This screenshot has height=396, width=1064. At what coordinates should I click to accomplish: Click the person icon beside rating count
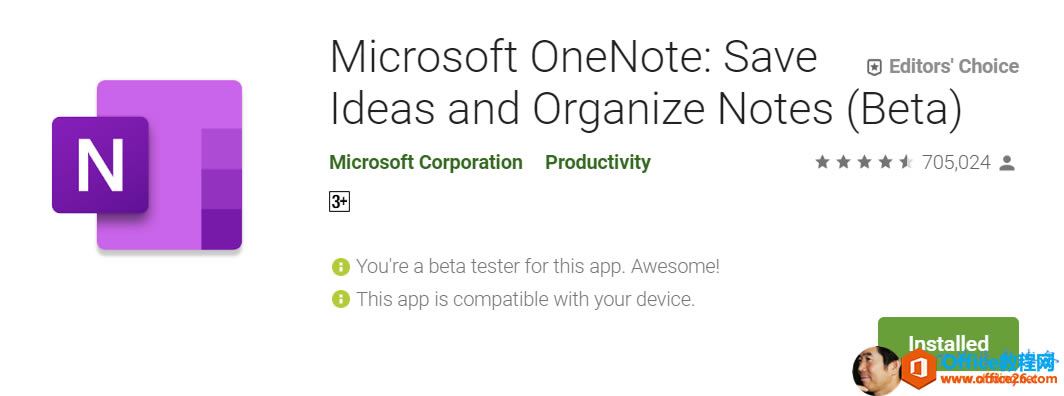tap(1008, 163)
